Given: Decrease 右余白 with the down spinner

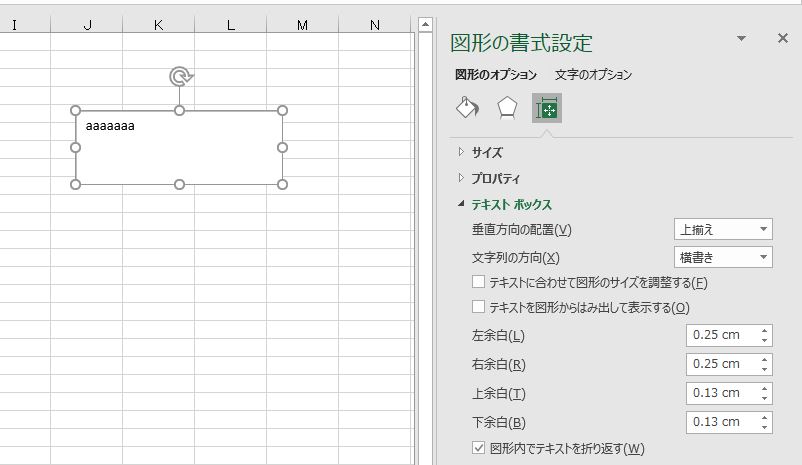Looking at the screenshot, I should 764,369.
